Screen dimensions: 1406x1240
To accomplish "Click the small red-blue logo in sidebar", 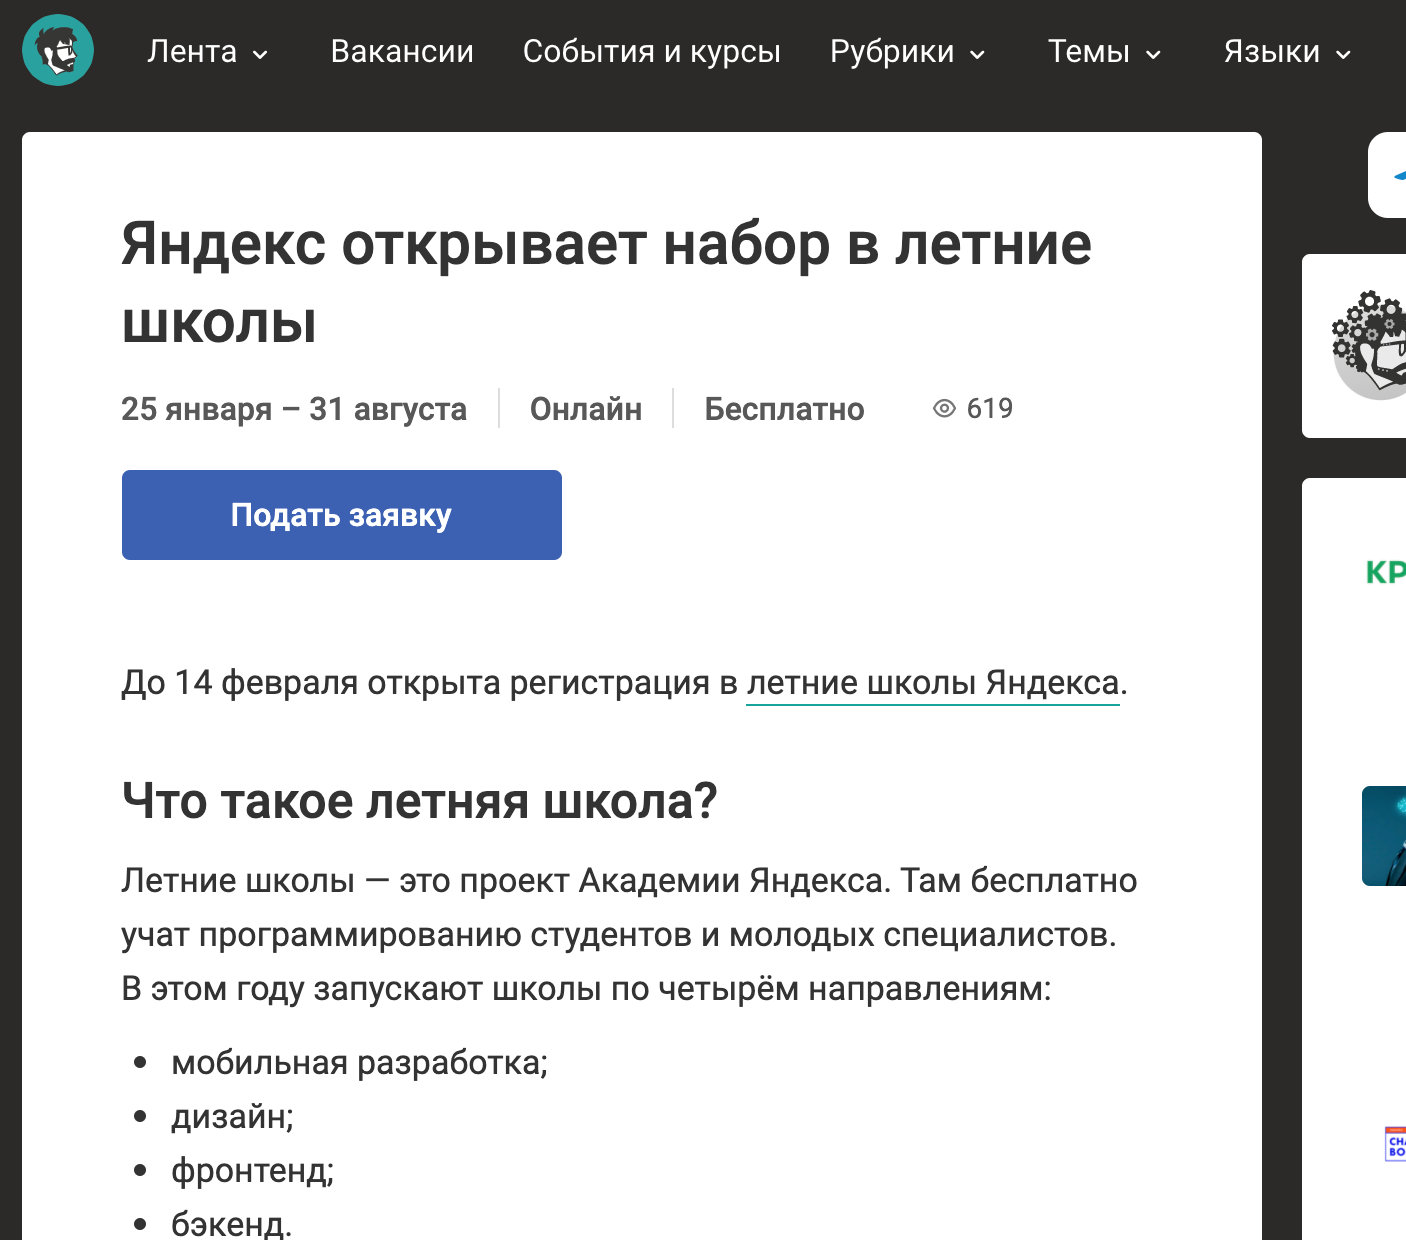I will click(x=1396, y=1144).
